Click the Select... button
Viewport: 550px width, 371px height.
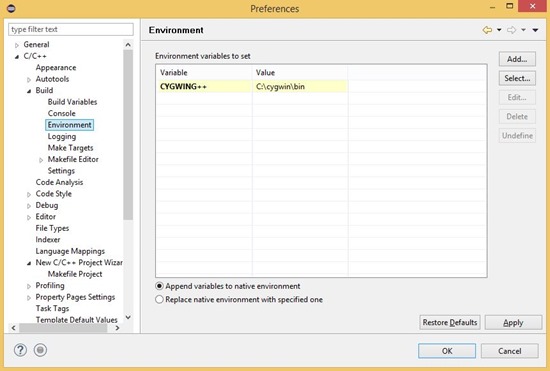(x=517, y=78)
